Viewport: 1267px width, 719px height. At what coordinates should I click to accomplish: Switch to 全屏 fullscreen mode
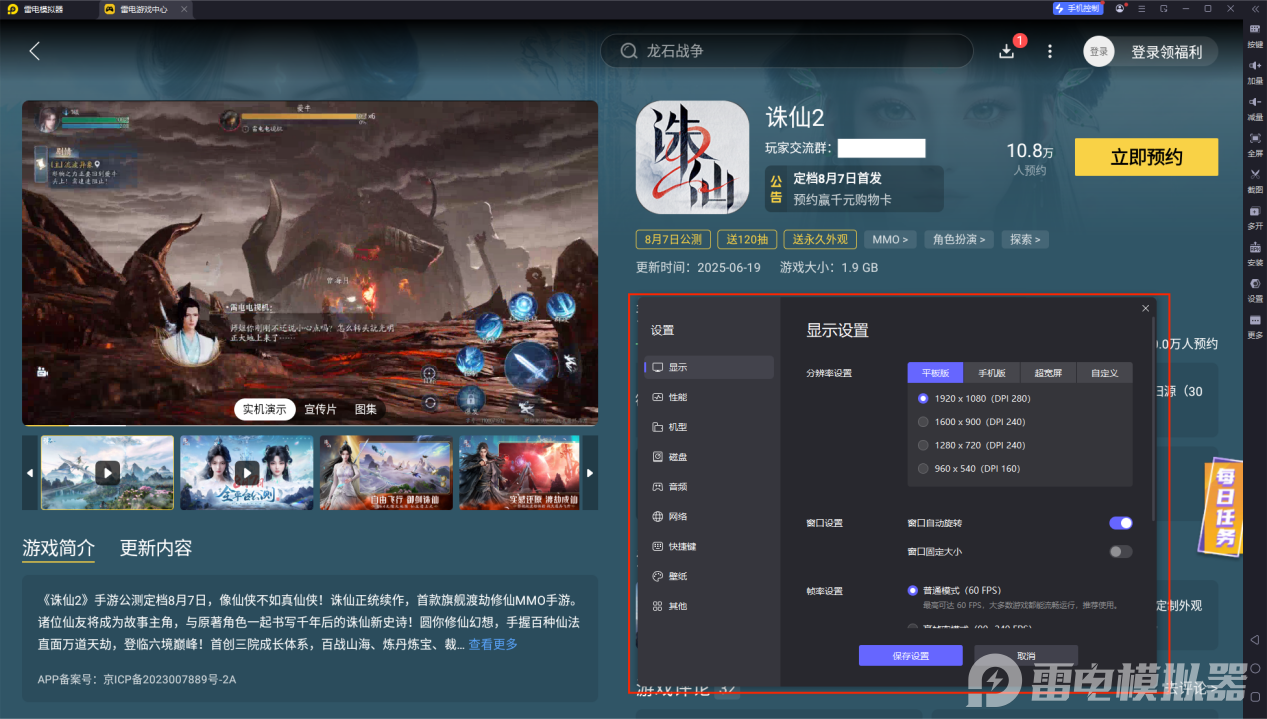click(1255, 143)
